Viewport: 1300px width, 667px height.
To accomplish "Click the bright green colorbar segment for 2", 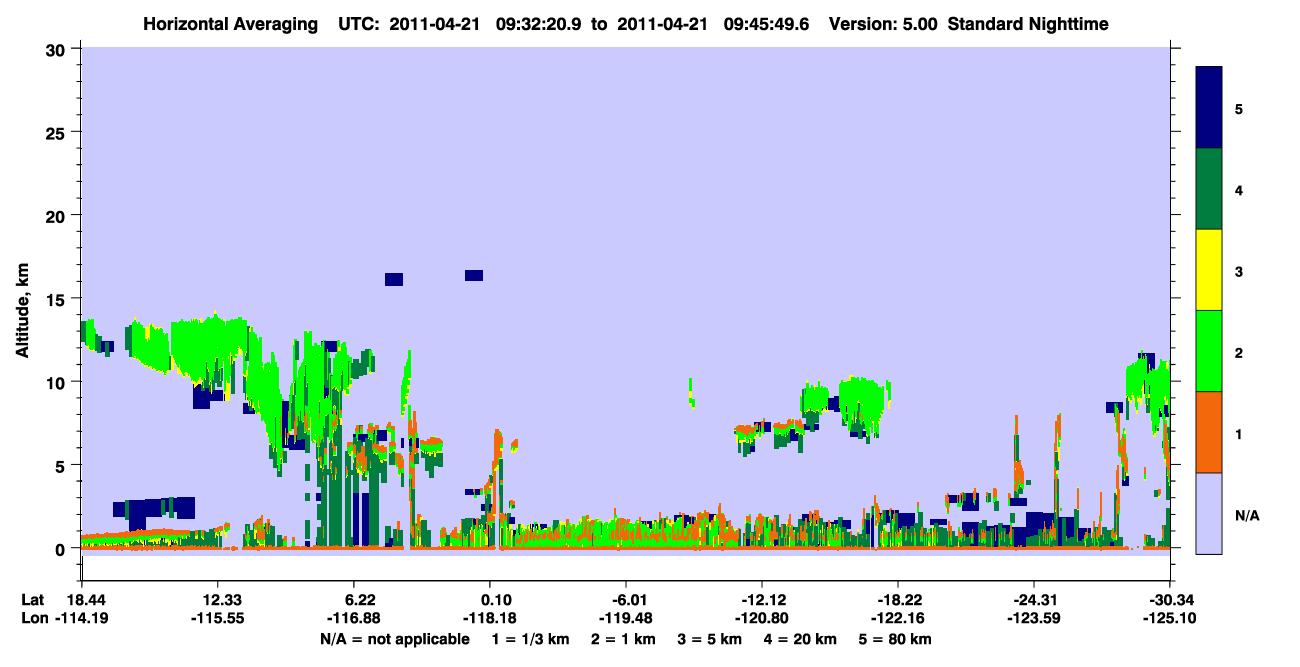I will coord(1209,351).
